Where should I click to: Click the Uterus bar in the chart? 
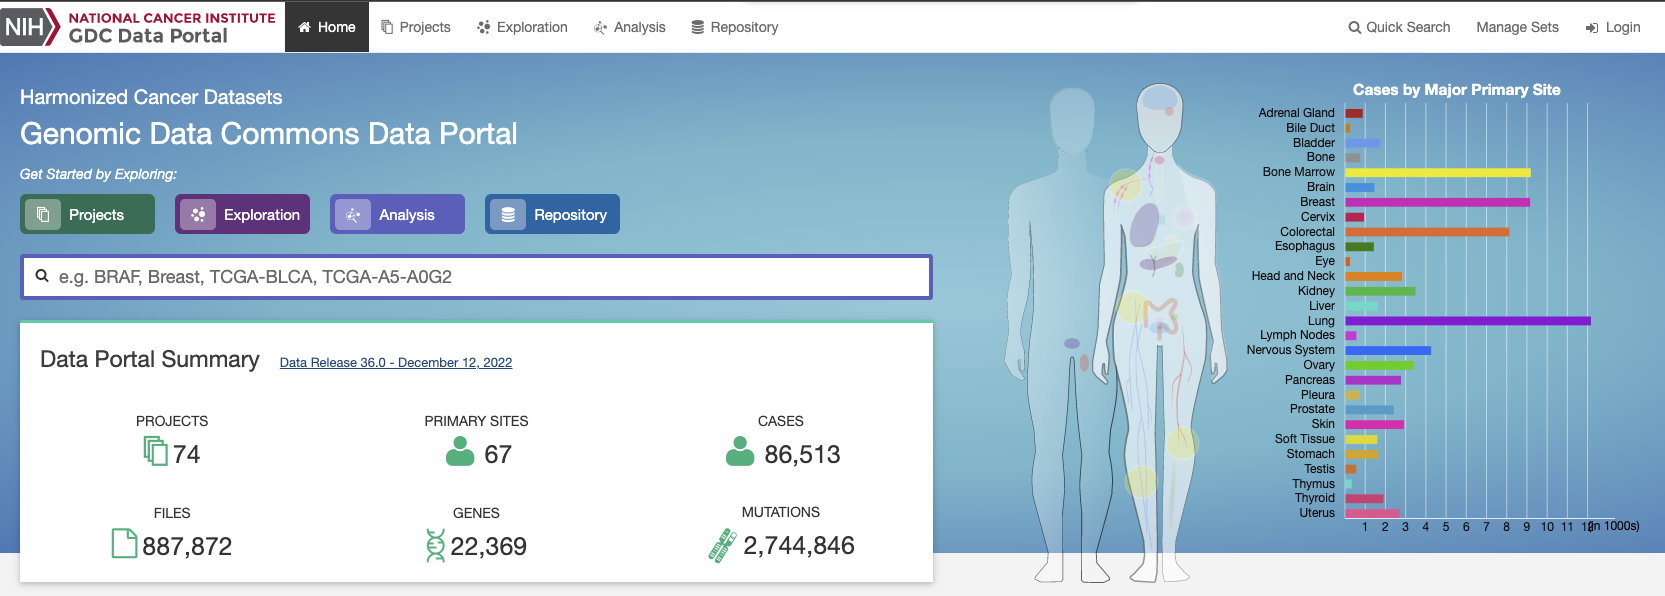(1372, 514)
